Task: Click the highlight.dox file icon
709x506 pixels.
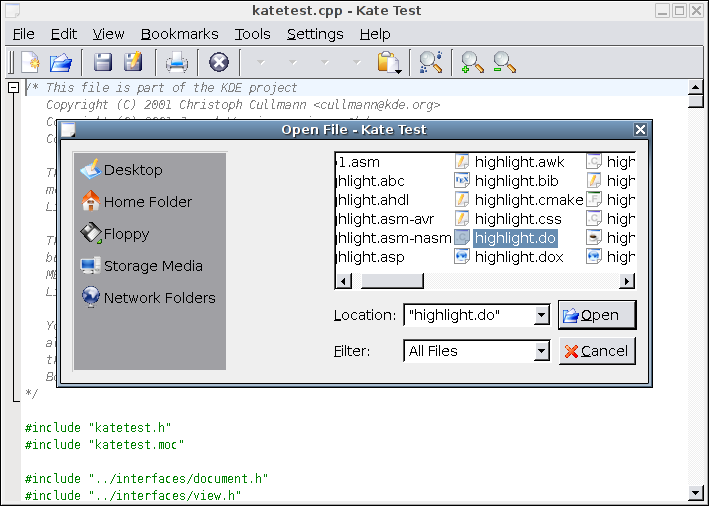Action: (x=462, y=257)
